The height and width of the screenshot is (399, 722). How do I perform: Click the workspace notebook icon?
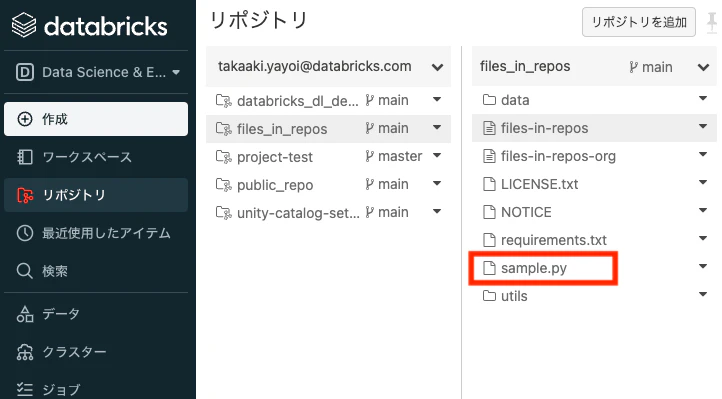(25, 157)
